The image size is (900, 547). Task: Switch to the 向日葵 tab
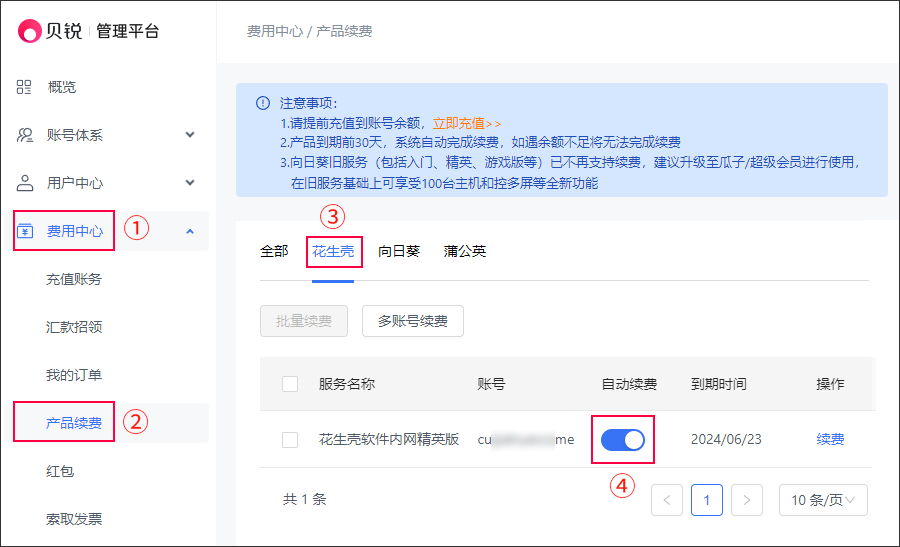(399, 251)
